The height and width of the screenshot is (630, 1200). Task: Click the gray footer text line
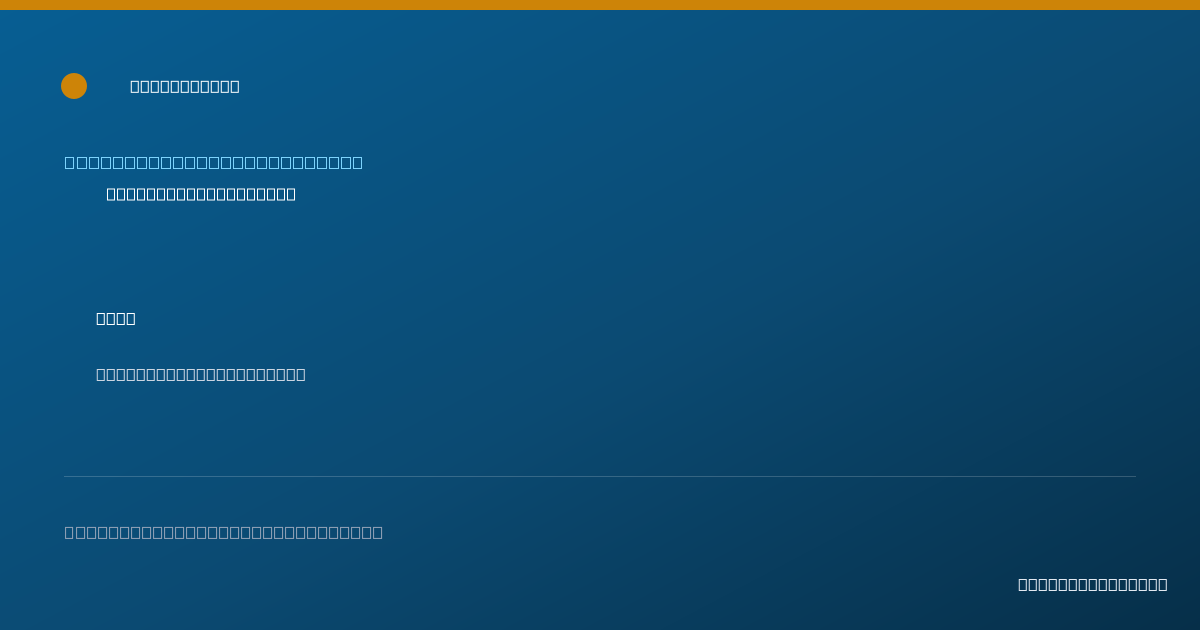[224, 532]
